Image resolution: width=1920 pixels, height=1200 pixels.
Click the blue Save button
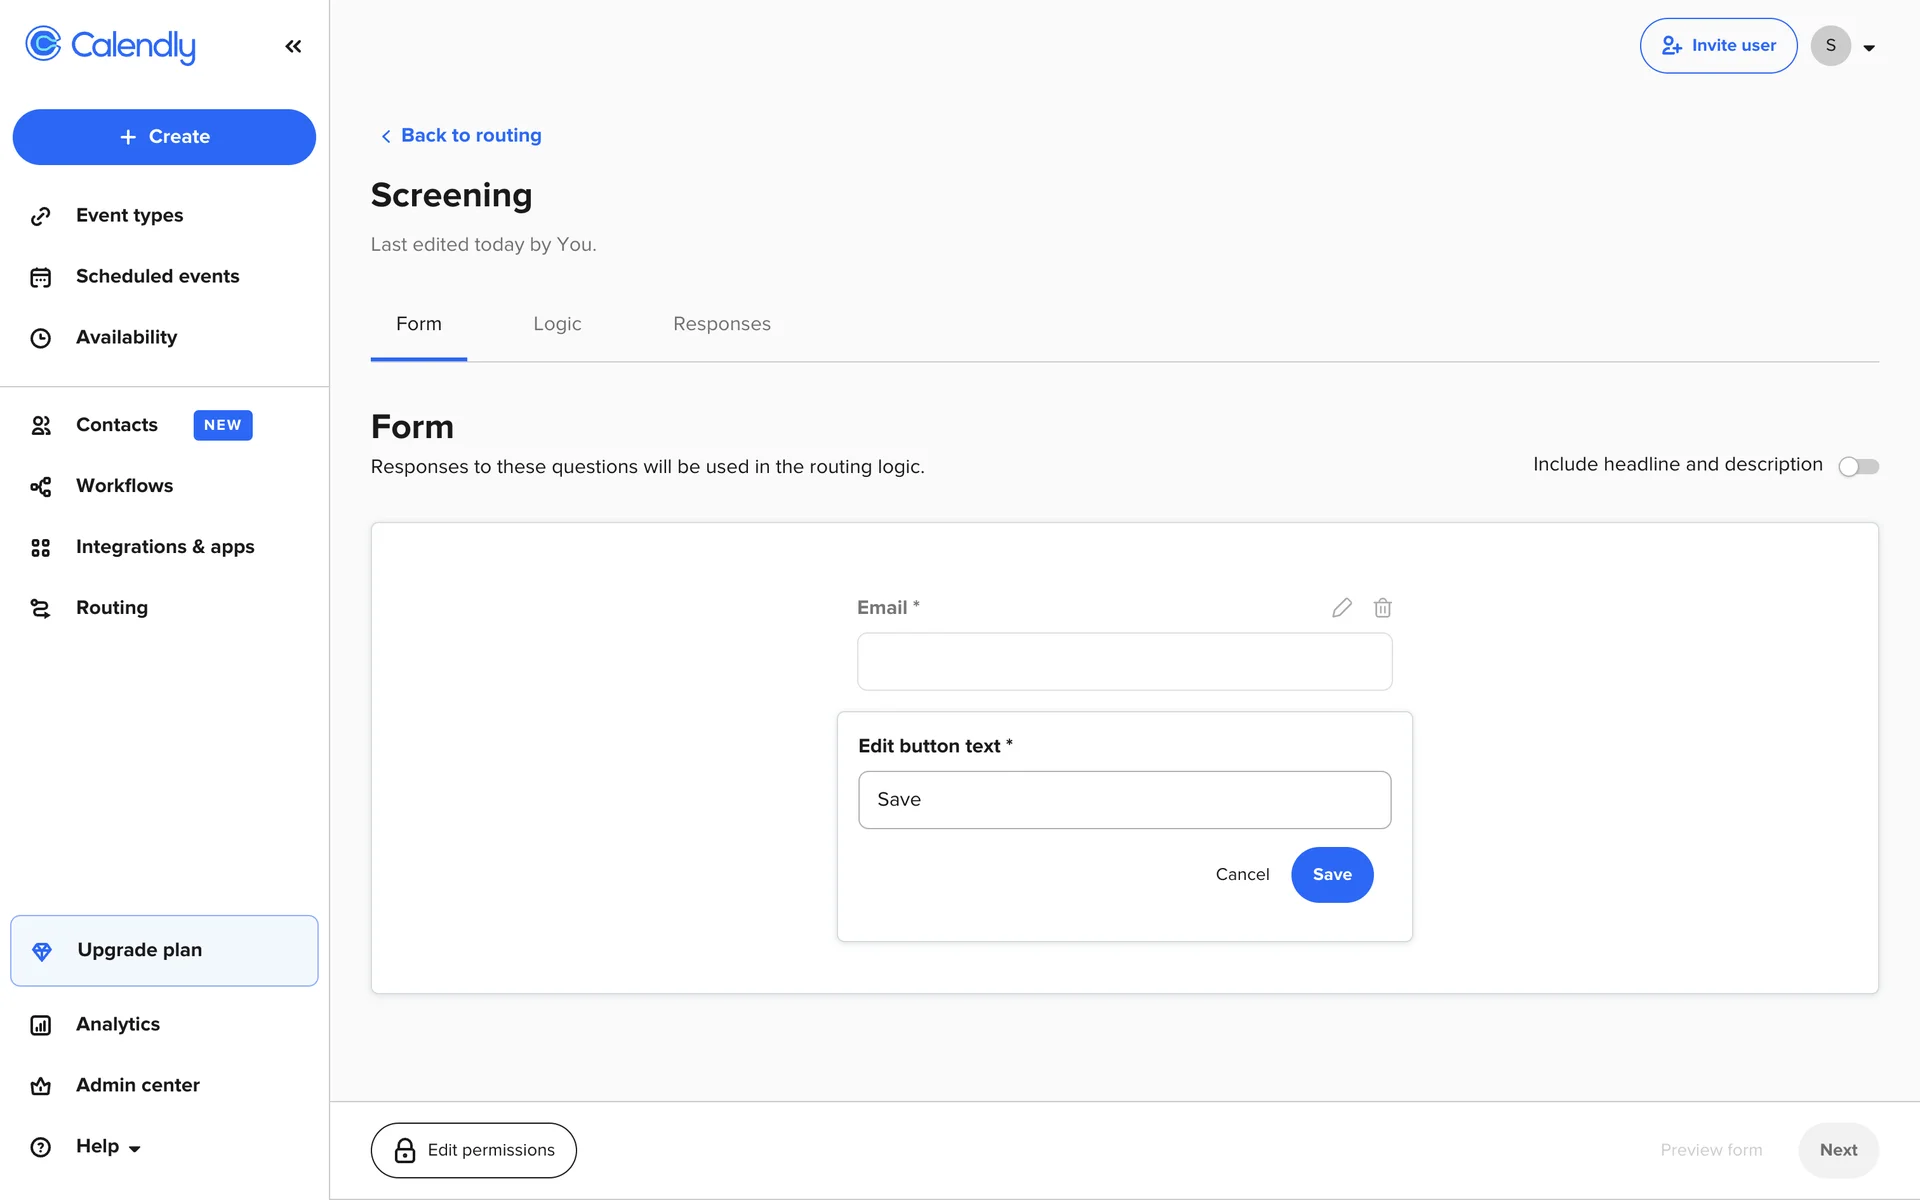[1331, 875]
